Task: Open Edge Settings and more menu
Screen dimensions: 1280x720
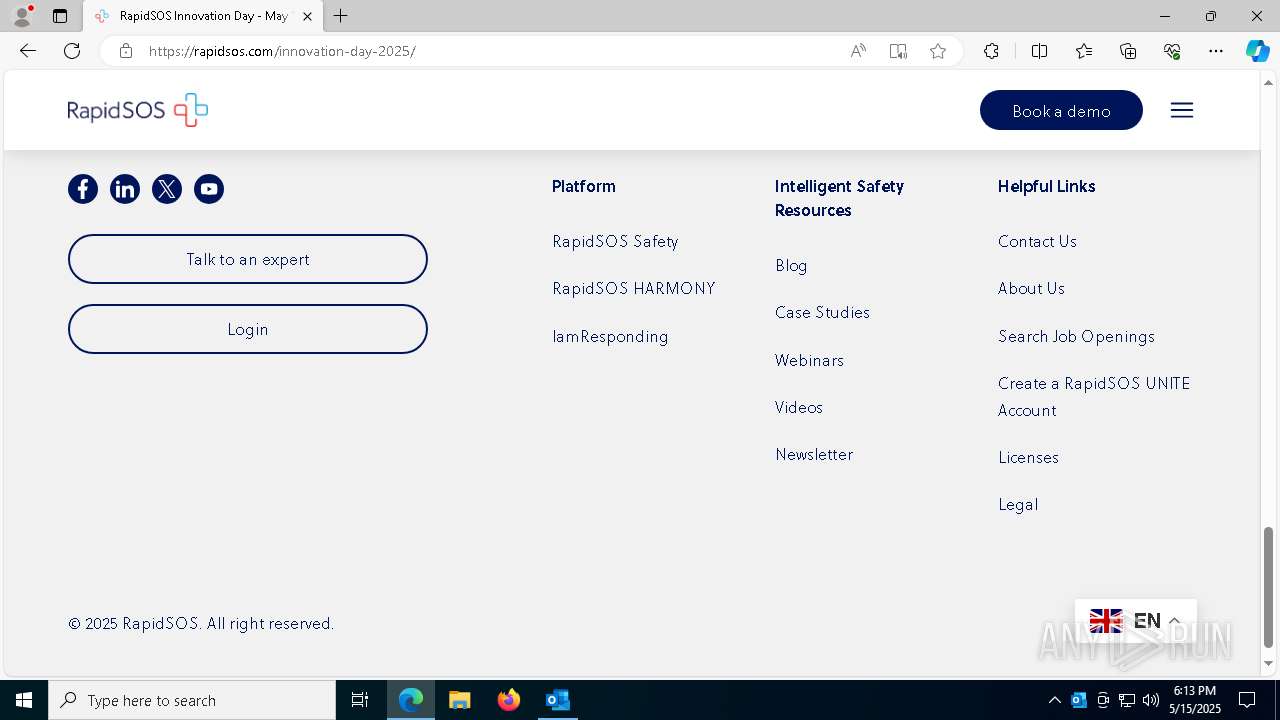Action: click(1216, 51)
